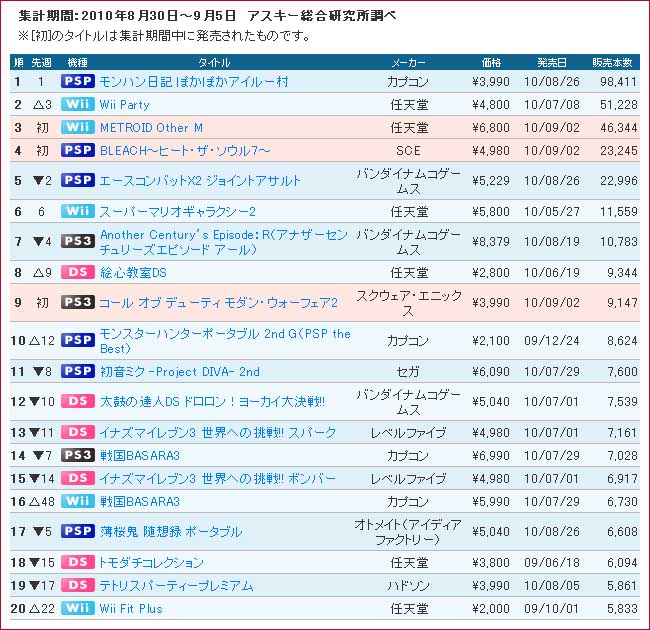
Task: Click the PS3 badge beside コール オブ デューティ
Action: pyautogui.click(x=78, y=302)
